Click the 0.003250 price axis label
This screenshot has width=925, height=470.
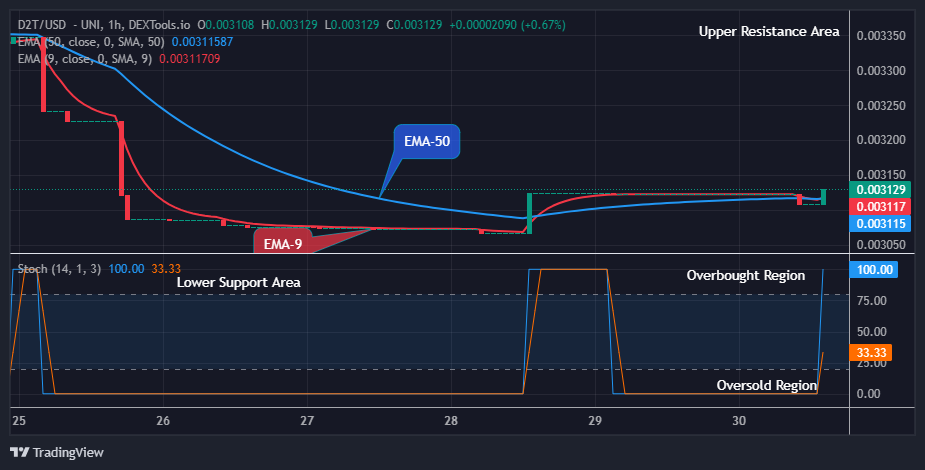coord(881,106)
